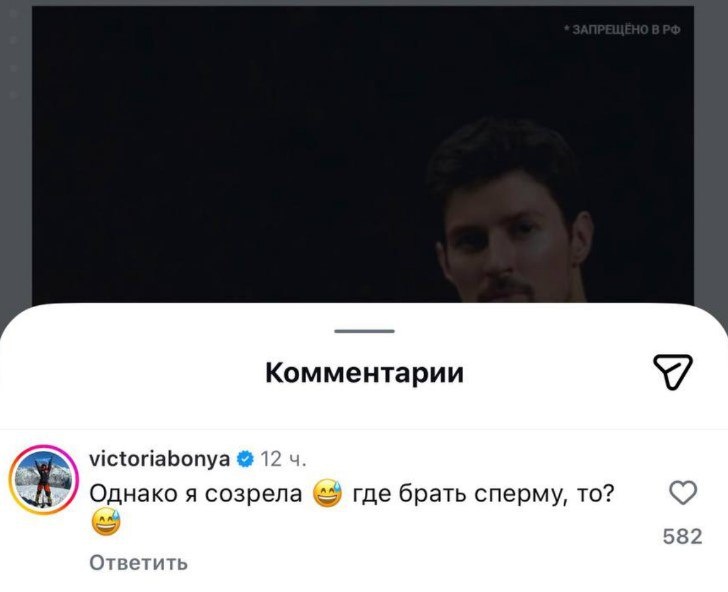Open victoriabonya's avatar story ring

point(44,480)
